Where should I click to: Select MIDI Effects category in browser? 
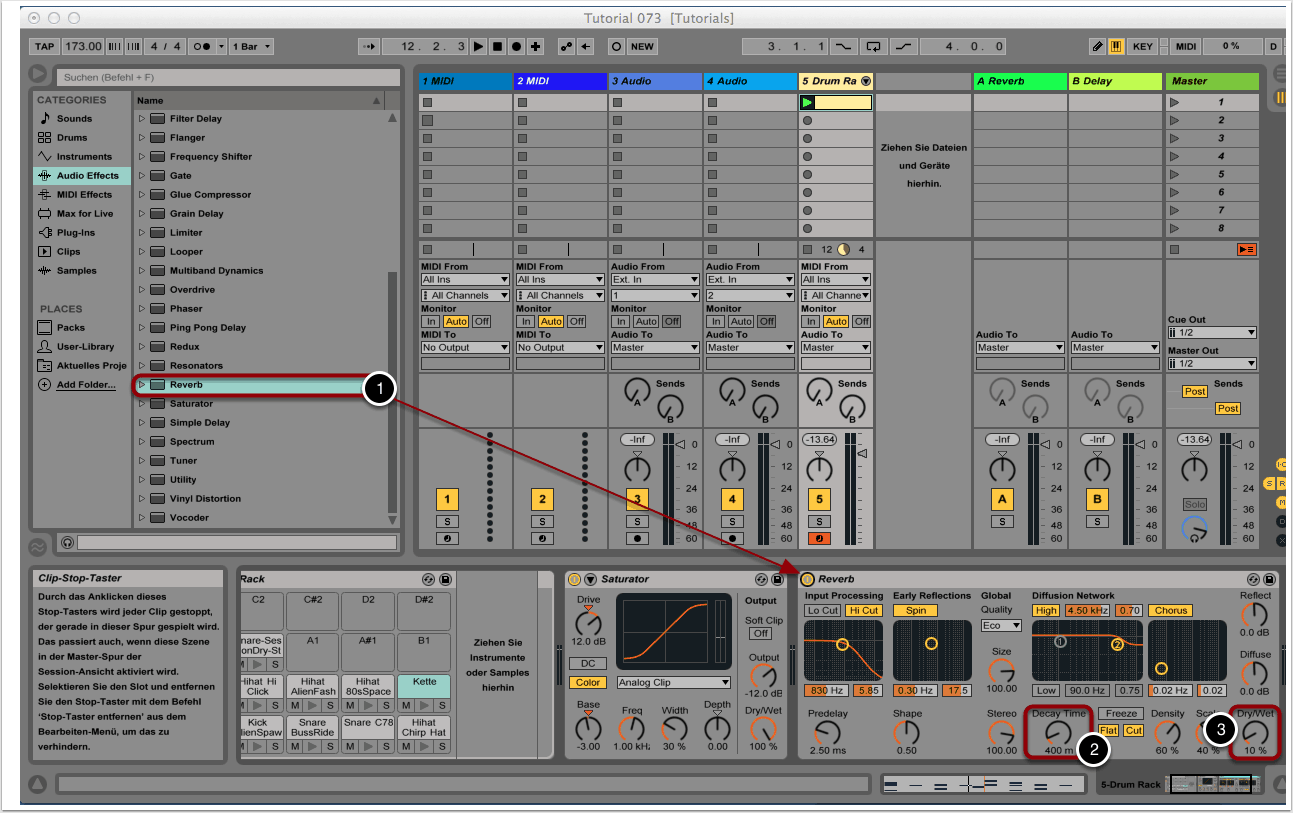pyautogui.click(x=84, y=195)
